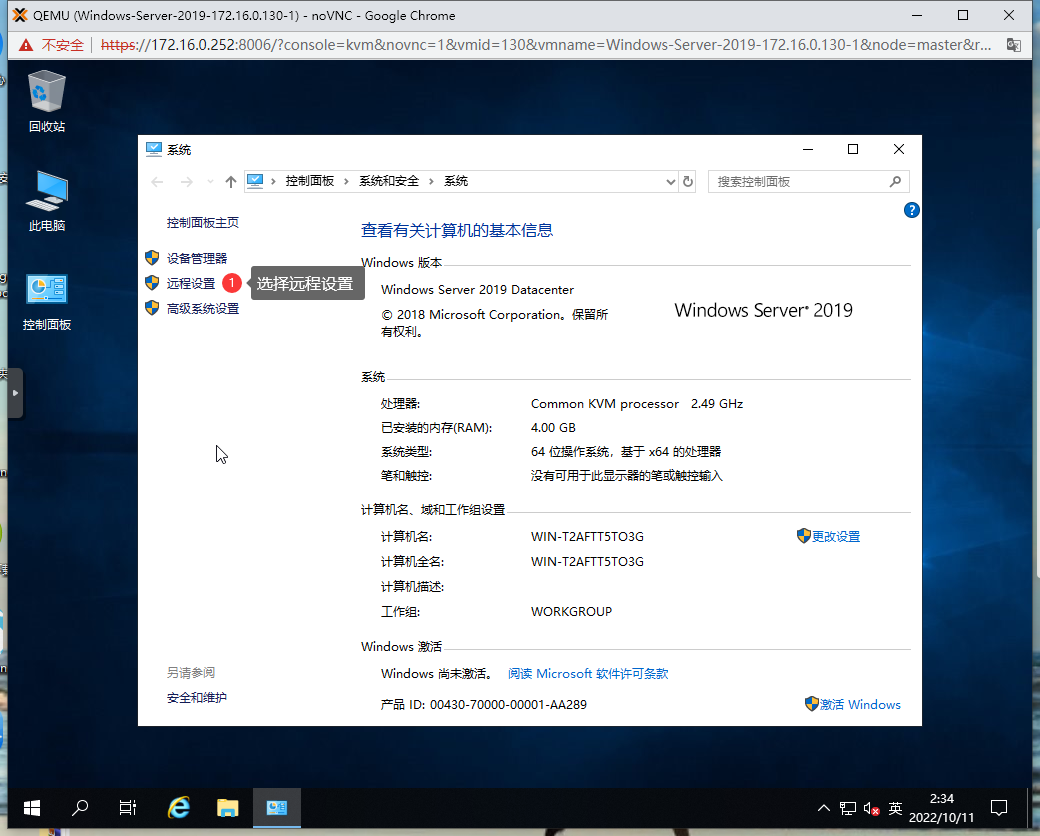1040x836 pixels.
Task: Select the 控制面板 desktop icon
Action: click(x=46, y=302)
